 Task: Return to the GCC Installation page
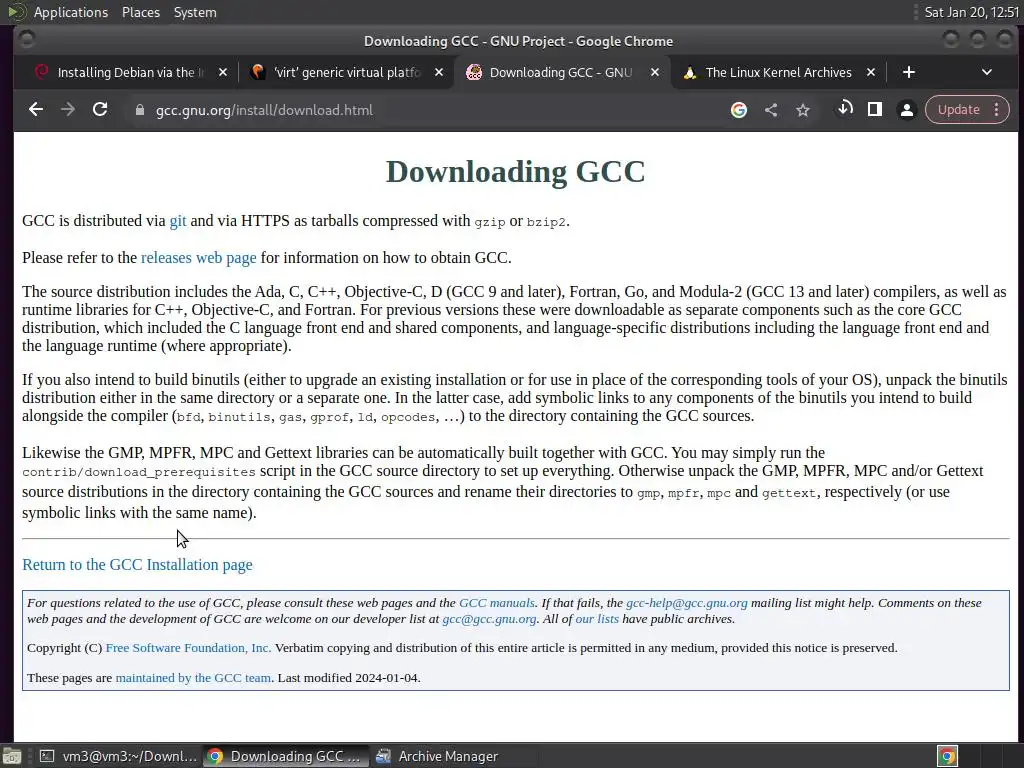pyautogui.click(x=137, y=564)
